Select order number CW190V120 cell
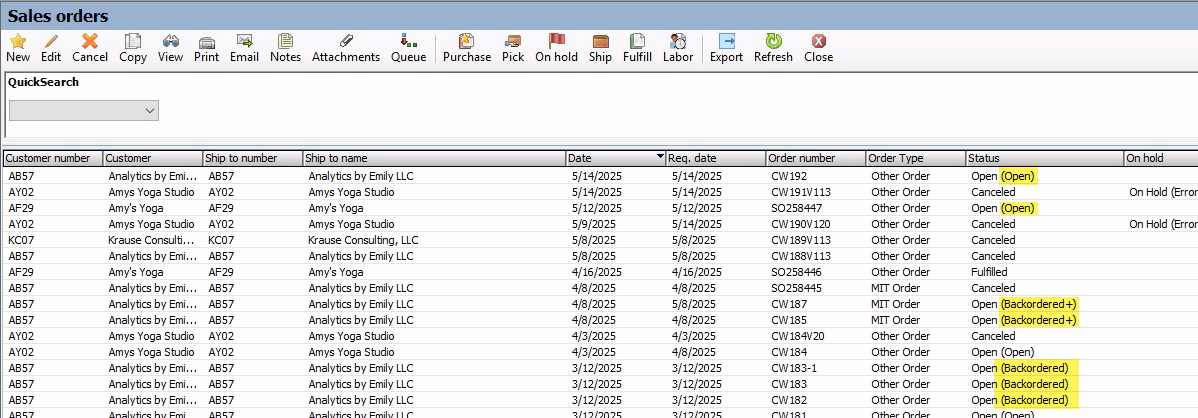 click(x=815, y=224)
